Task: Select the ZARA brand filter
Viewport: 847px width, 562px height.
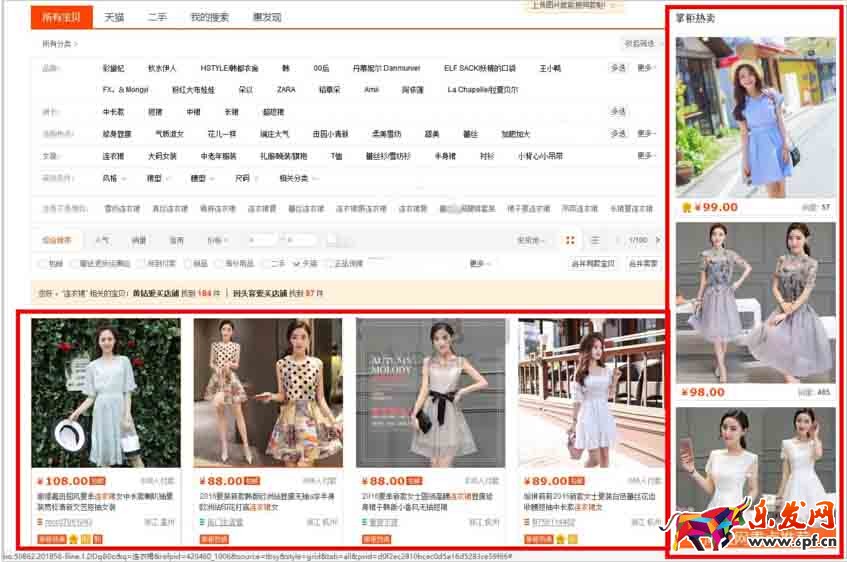Action: 286,90
